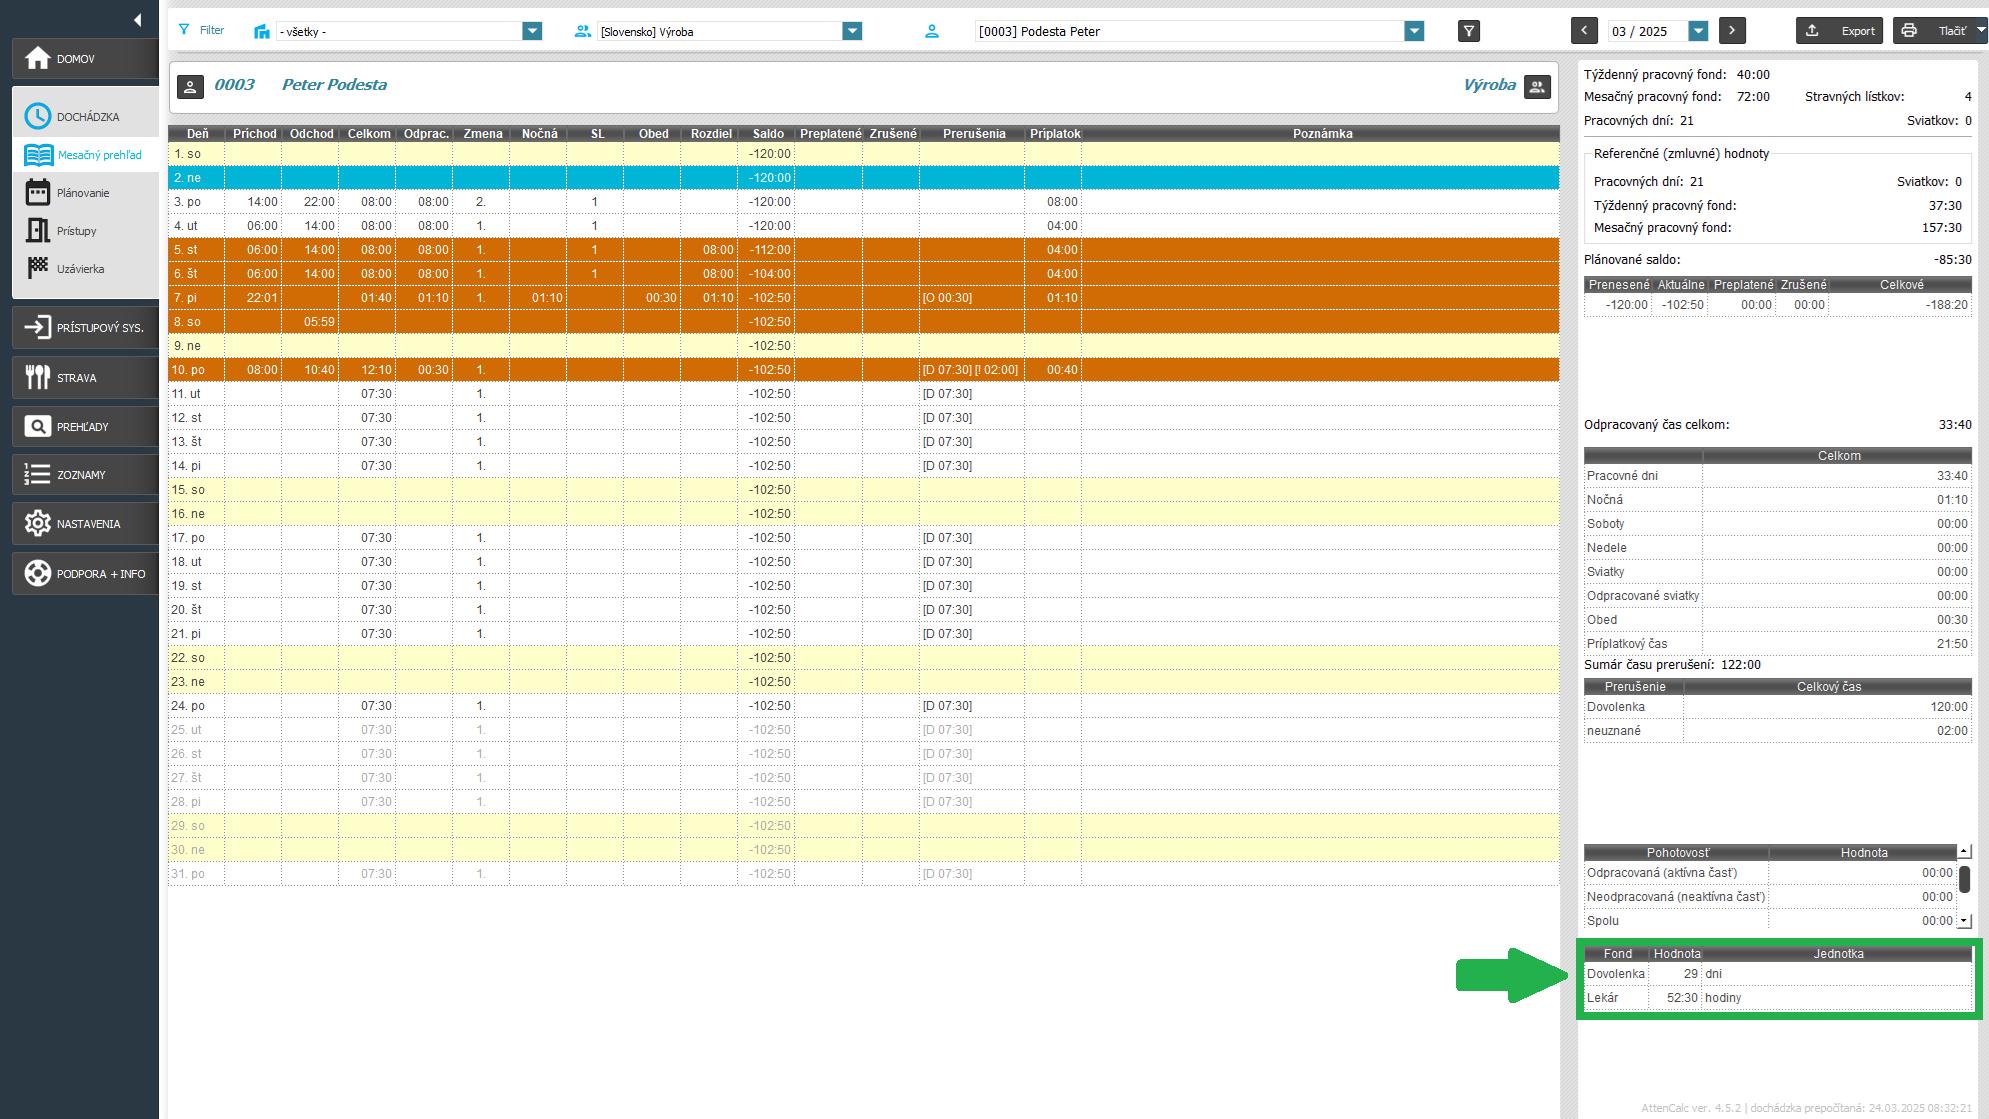Viewport: 1989px width, 1119px height.
Task: Select the row for day 10. po
Action: coord(187,370)
